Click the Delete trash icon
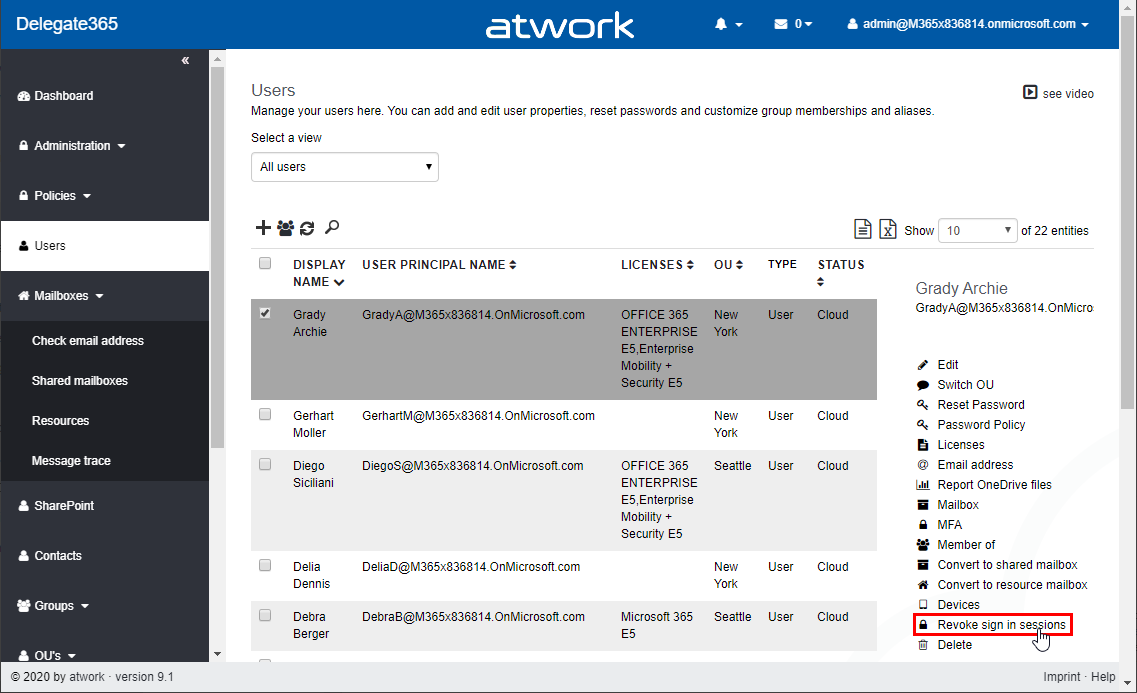Viewport: 1137px width, 693px height. [x=922, y=644]
